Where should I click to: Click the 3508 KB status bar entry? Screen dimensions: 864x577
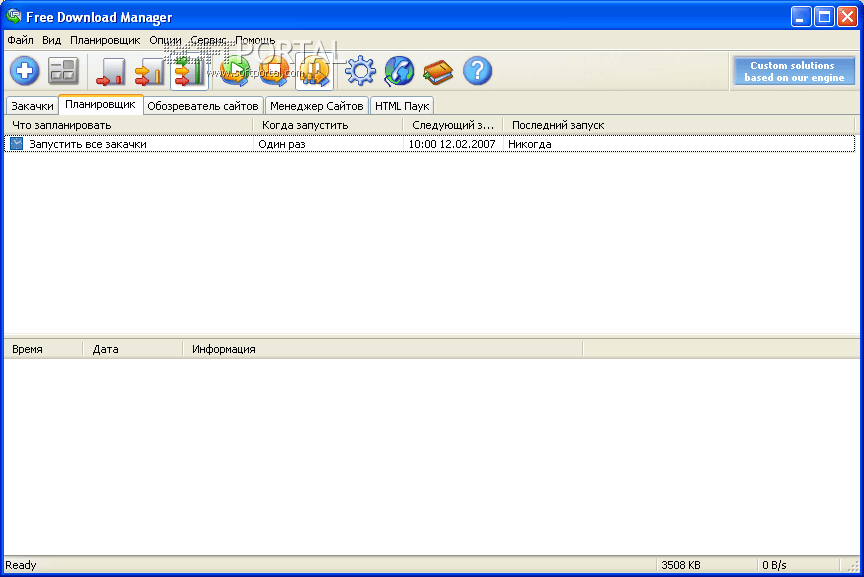pos(681,565)
